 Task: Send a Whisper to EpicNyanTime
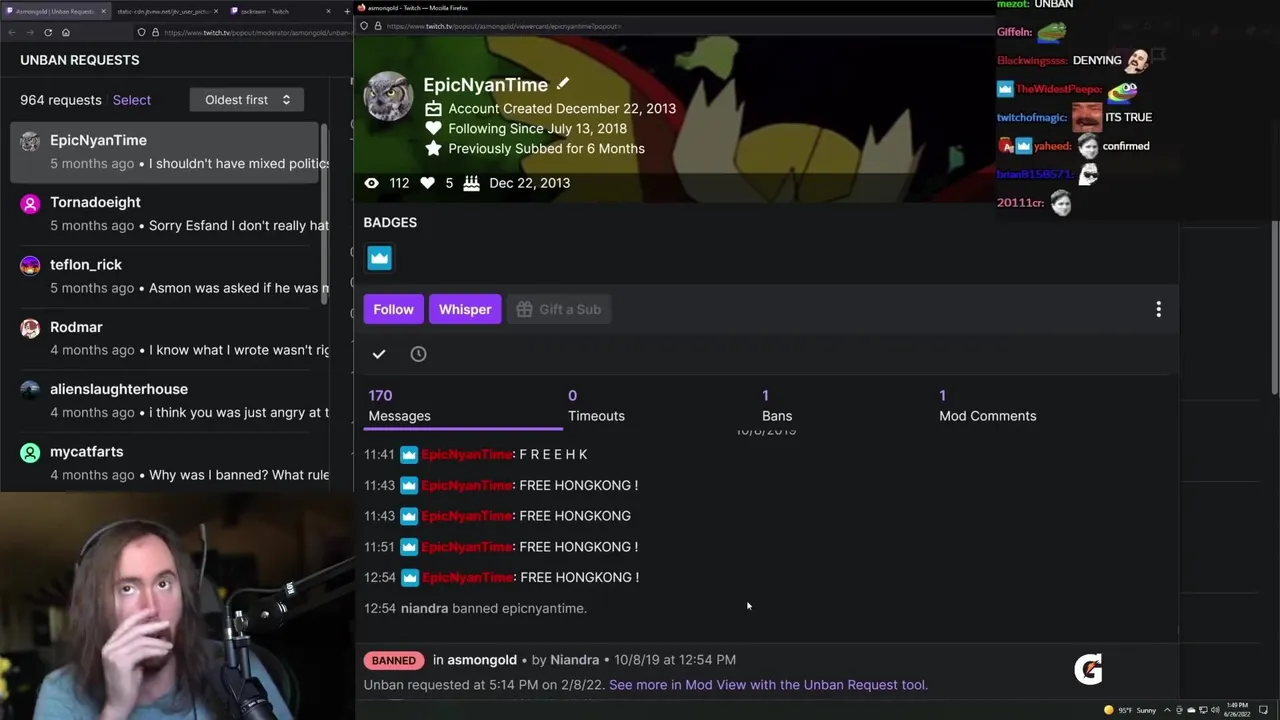(x=465, y=309)
